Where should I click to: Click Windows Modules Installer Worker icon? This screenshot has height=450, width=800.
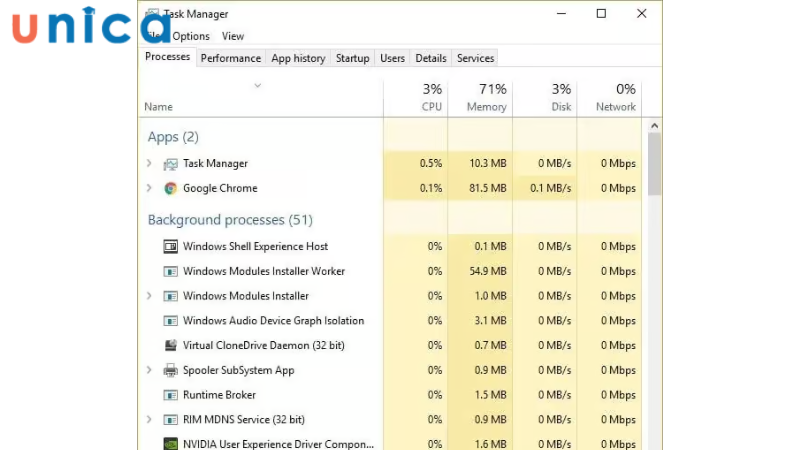pos(170,271)
